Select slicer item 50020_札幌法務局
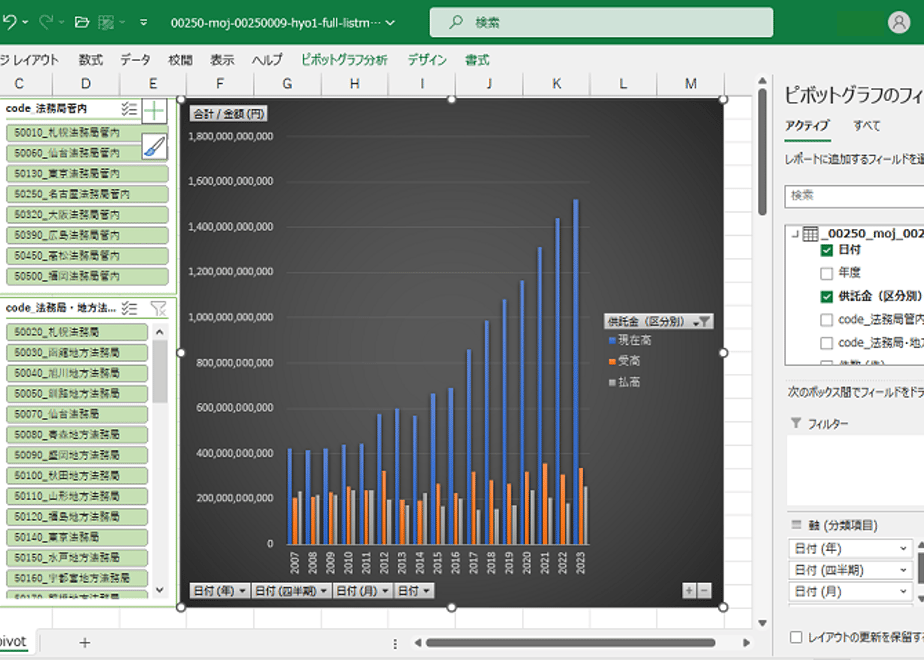The width and height of the screenshot is (924, 660). click(x=77, y=332)
